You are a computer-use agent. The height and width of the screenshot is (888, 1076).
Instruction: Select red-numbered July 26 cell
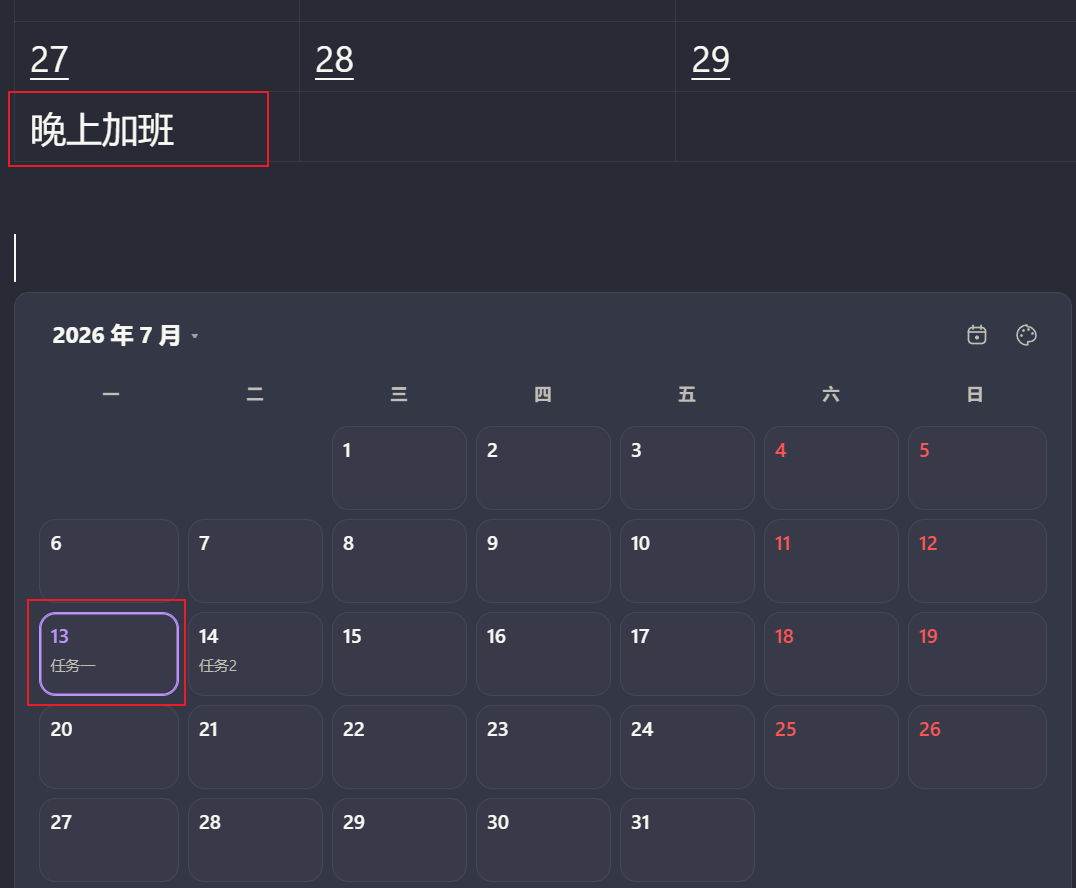(x=977, y=747)
